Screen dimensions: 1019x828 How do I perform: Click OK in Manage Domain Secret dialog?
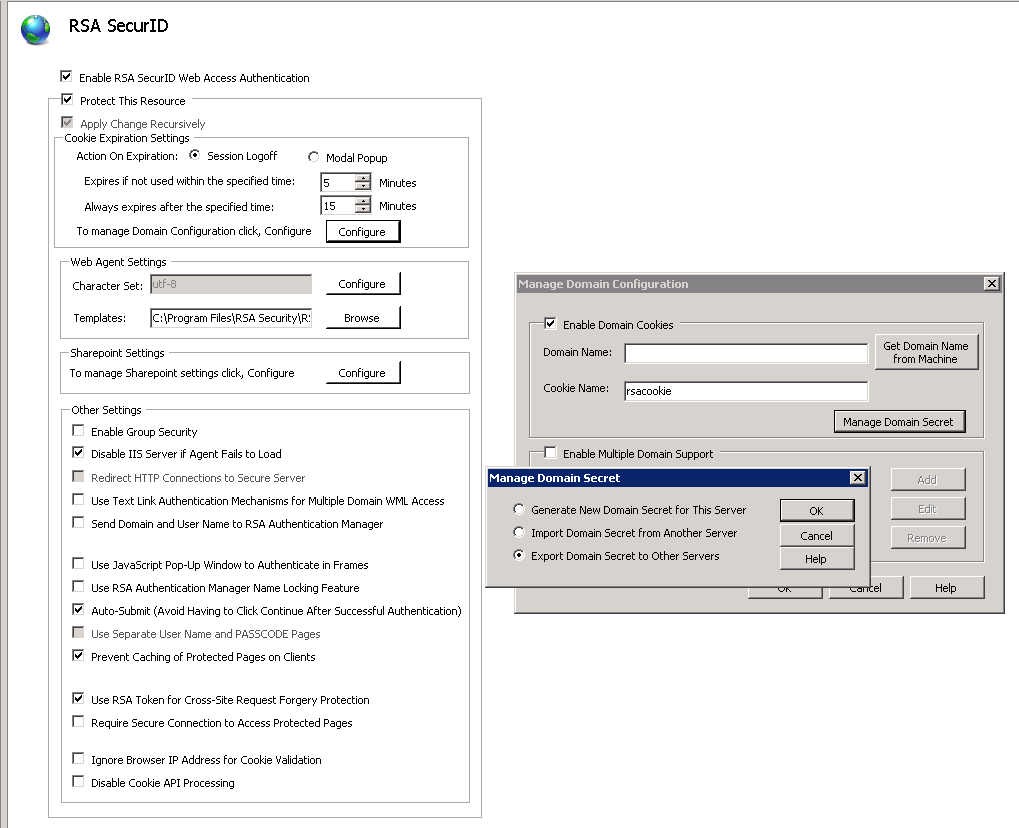(x=816, y=511)
